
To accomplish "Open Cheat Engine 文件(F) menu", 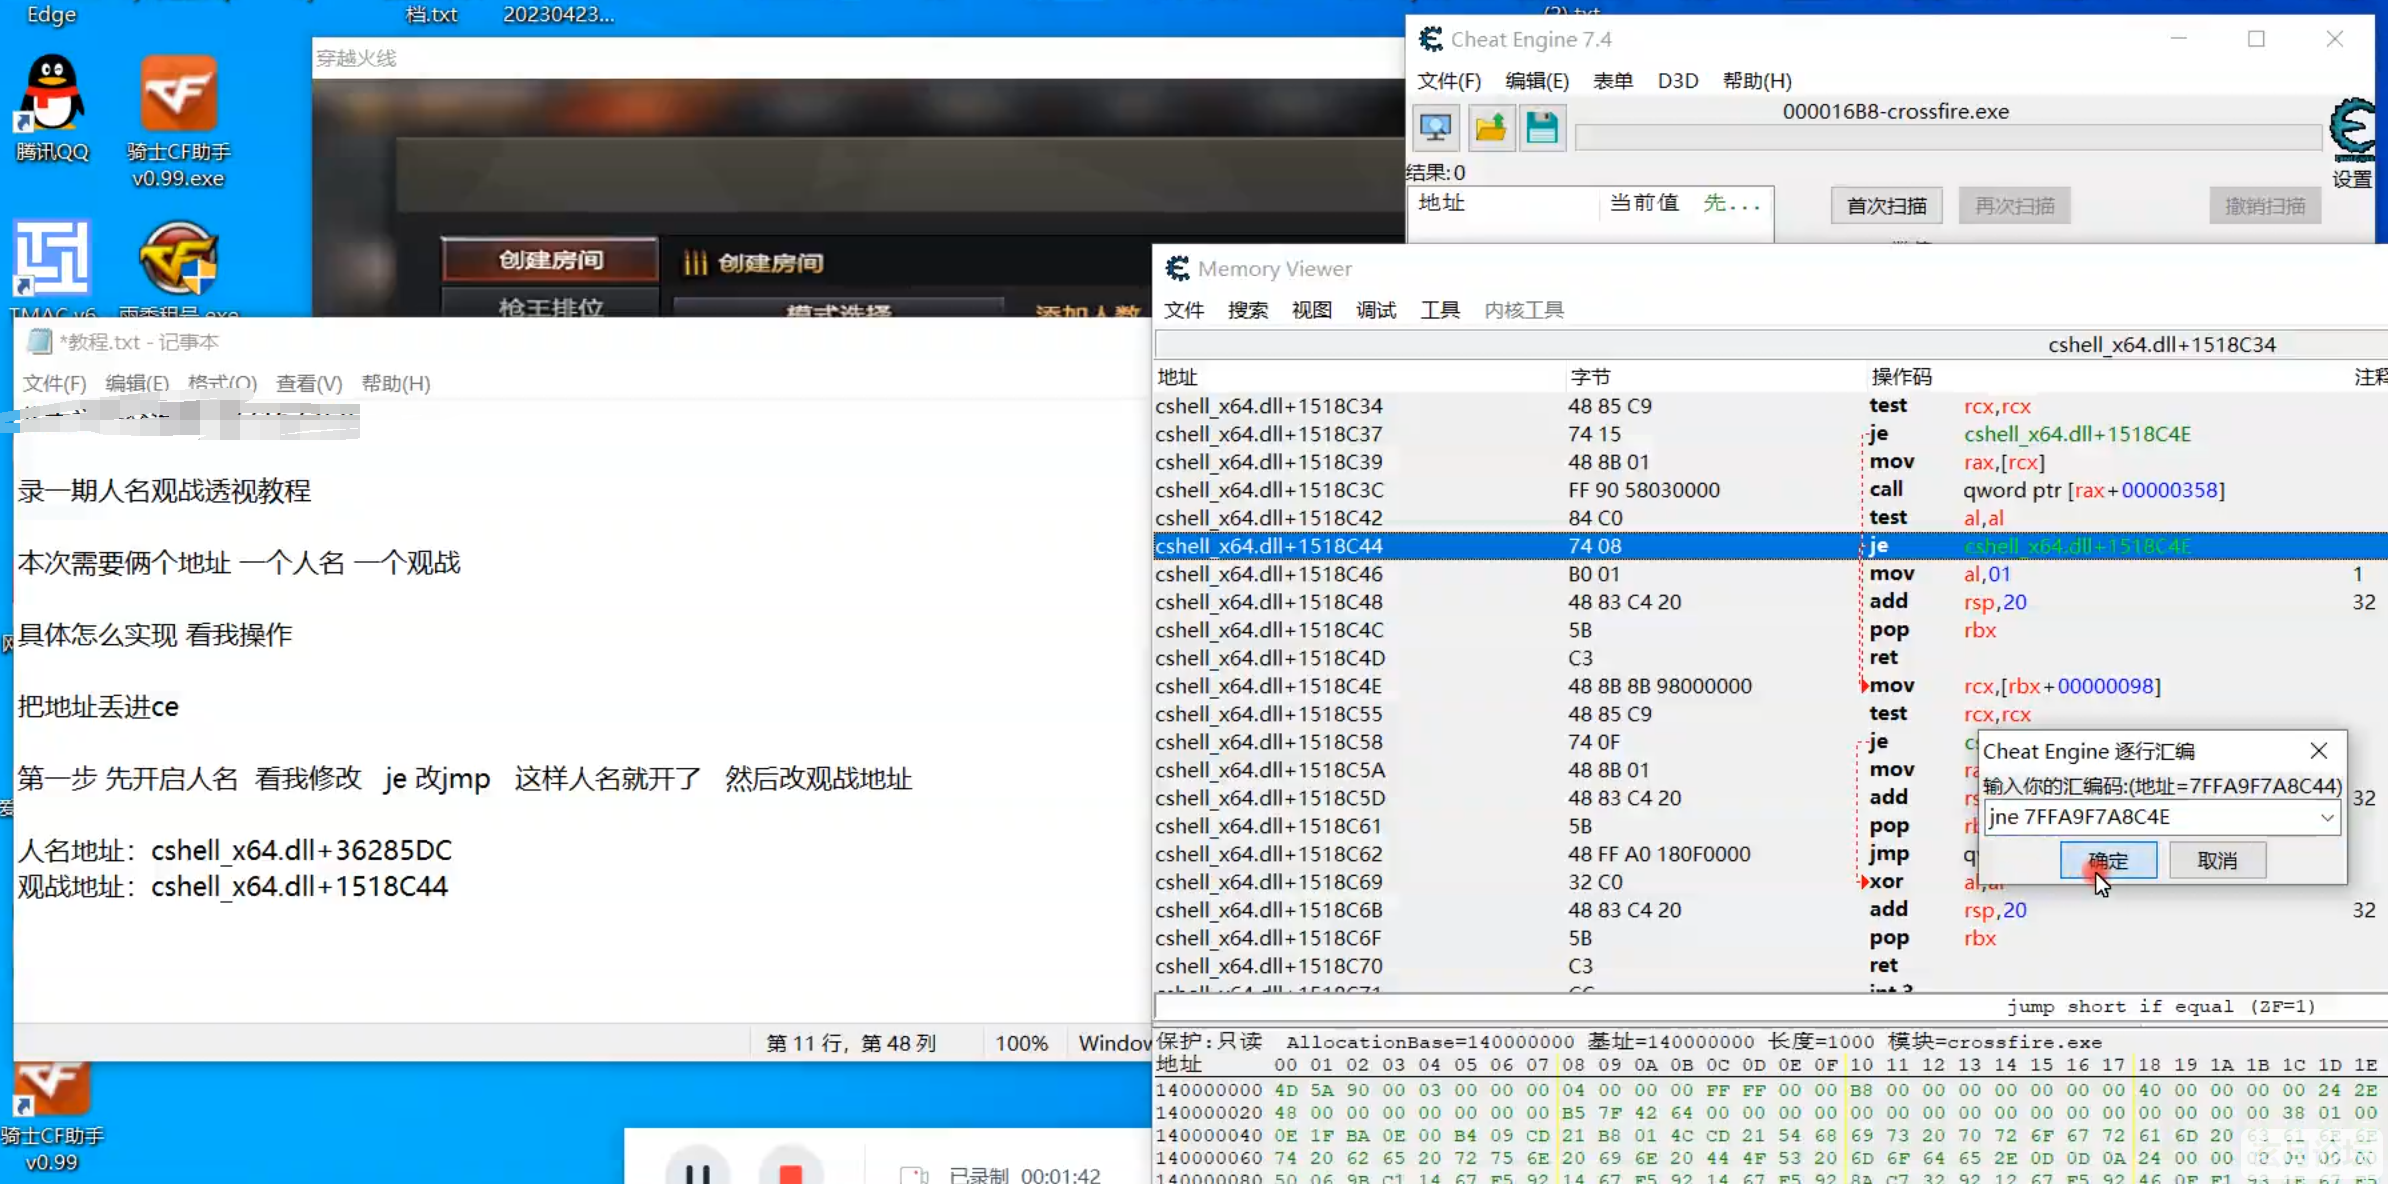I will tap(1449, 81).
